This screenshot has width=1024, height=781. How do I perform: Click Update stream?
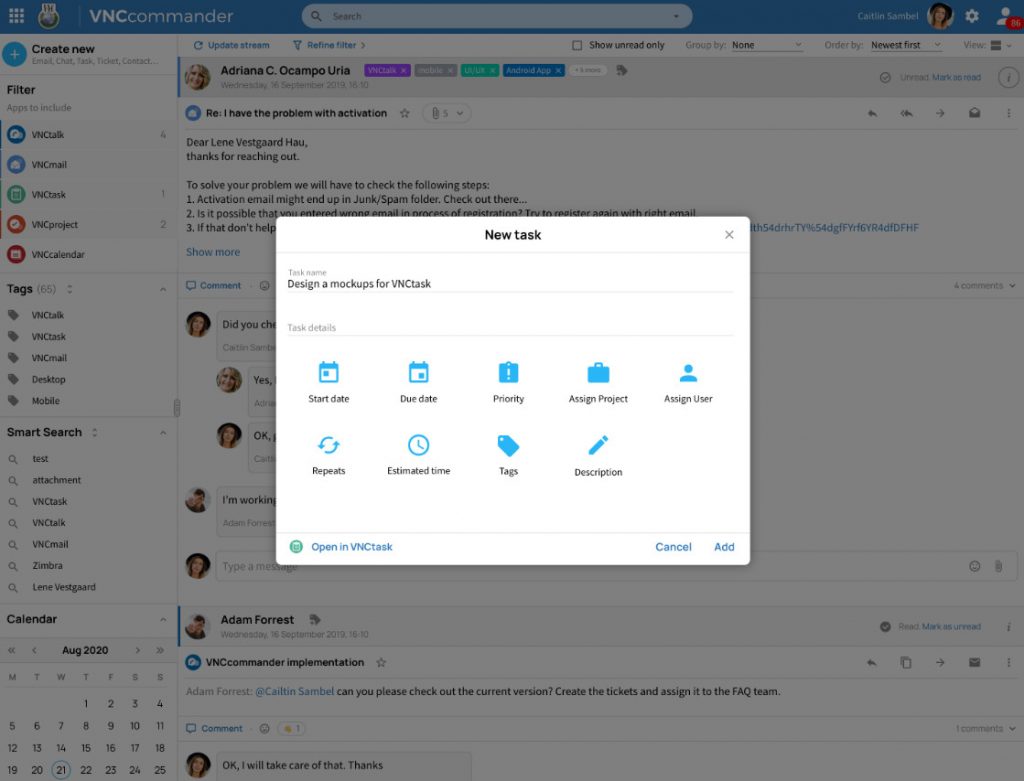[231, 45]
